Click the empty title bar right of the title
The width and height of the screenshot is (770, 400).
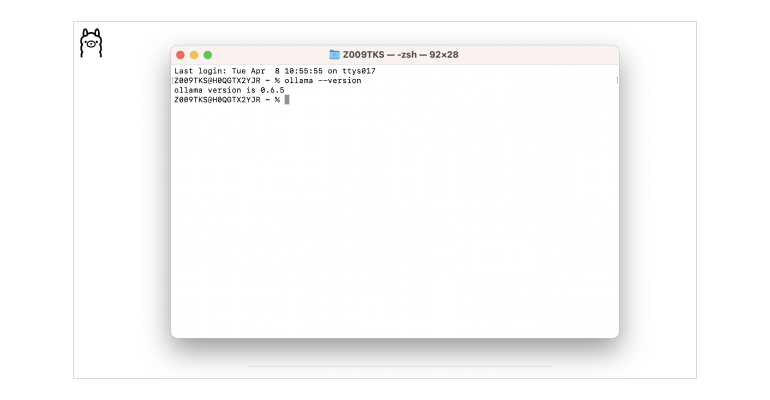(540, 55)
